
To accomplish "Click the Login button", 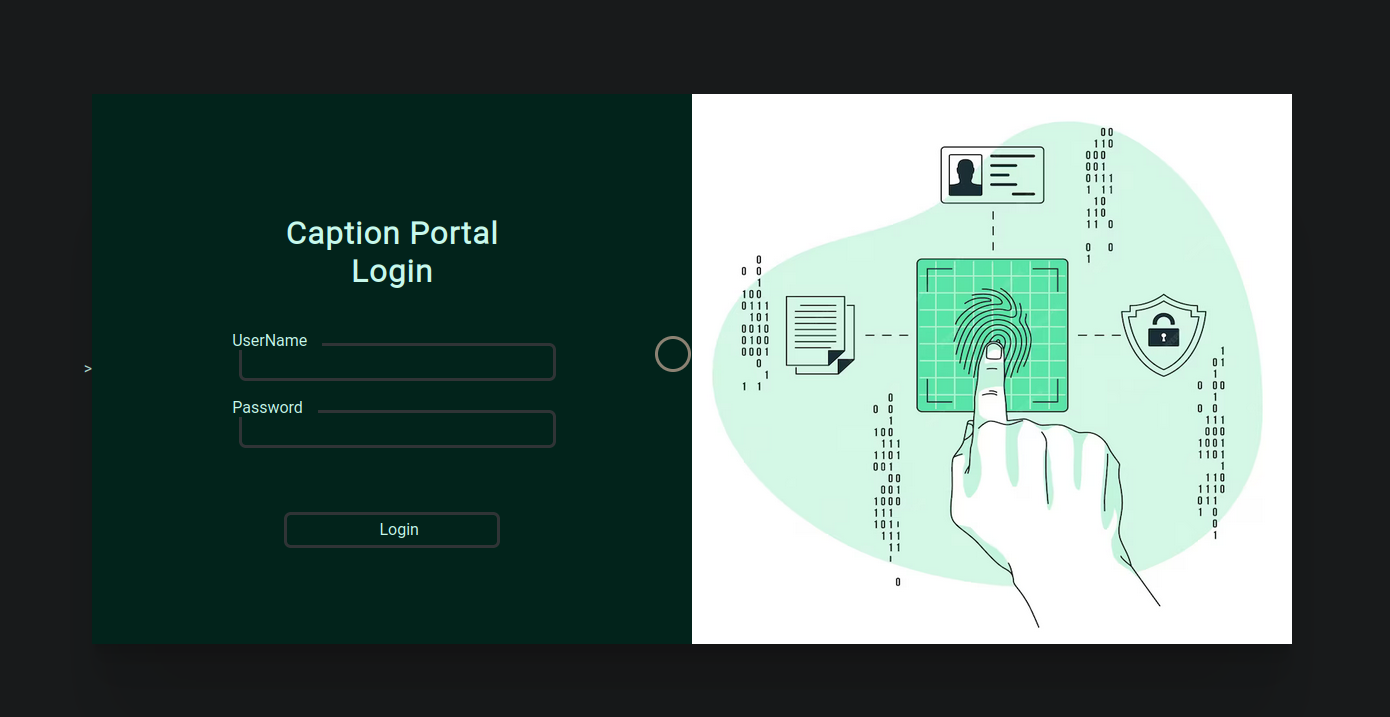I will [x=392, y=530].
